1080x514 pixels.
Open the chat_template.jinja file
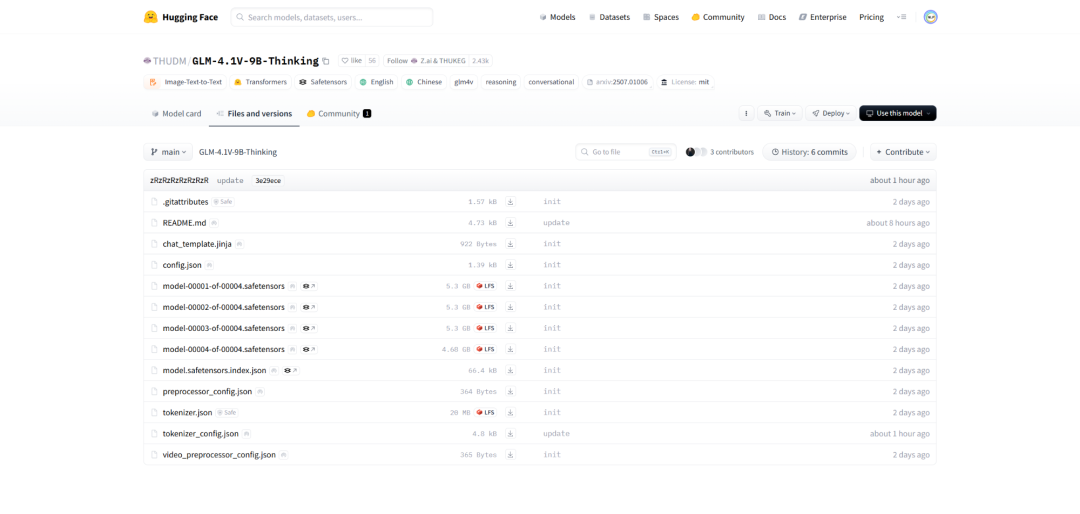tap(197, 244)
